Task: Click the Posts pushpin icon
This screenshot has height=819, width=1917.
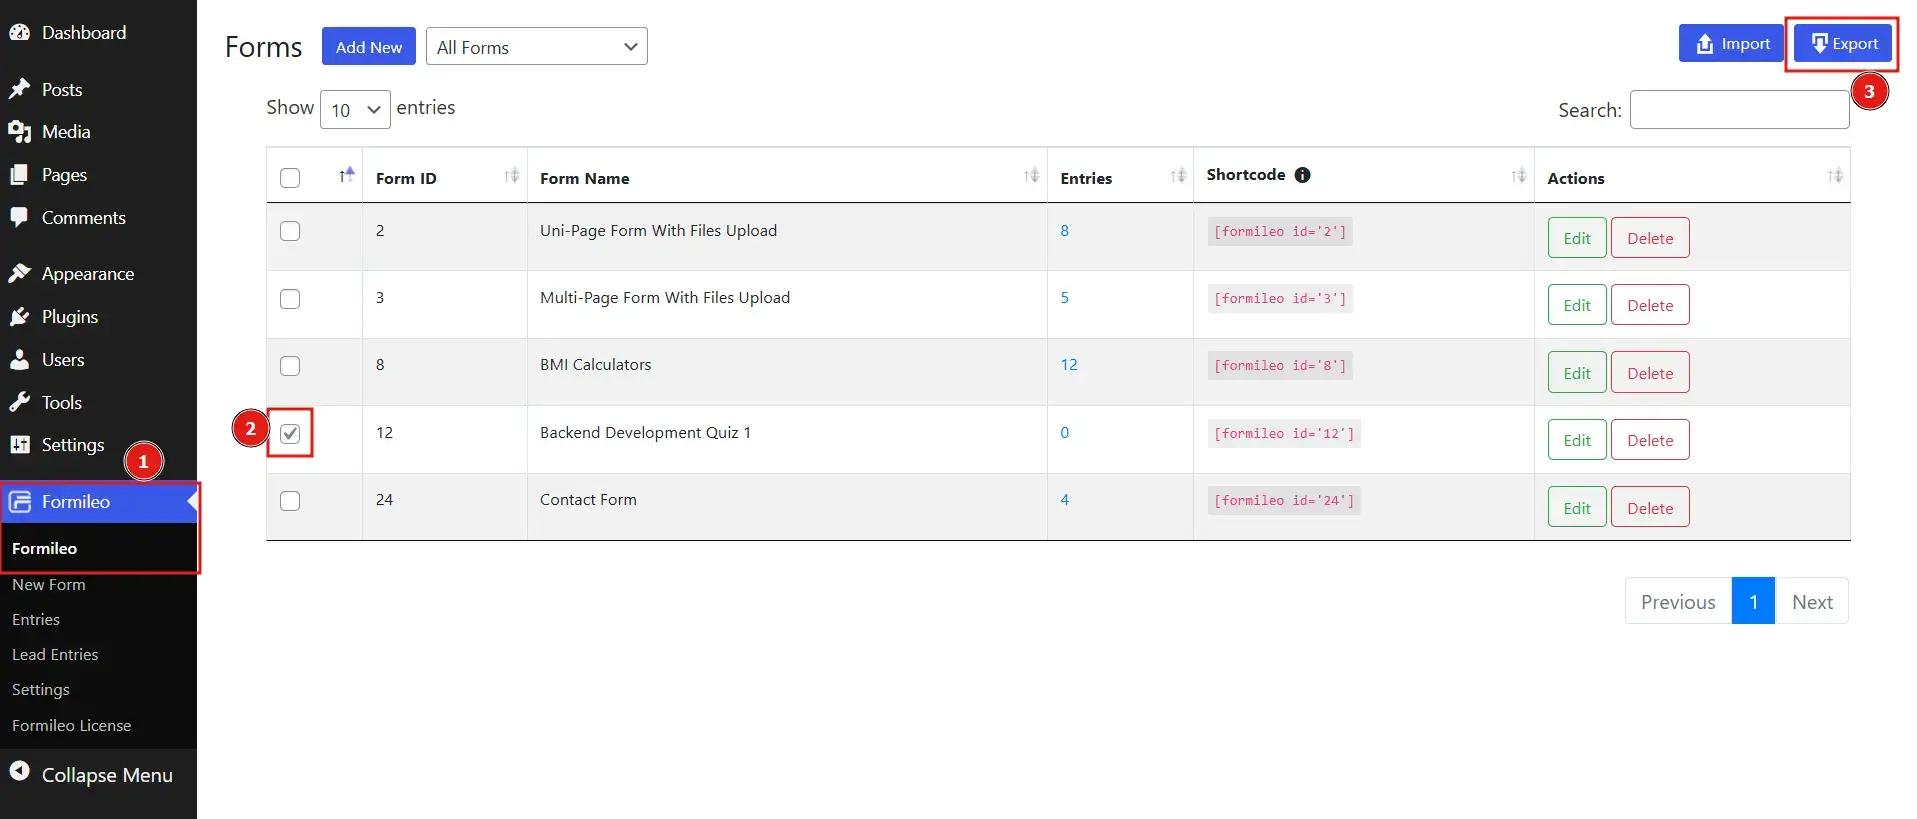Action: click(19, 89)
